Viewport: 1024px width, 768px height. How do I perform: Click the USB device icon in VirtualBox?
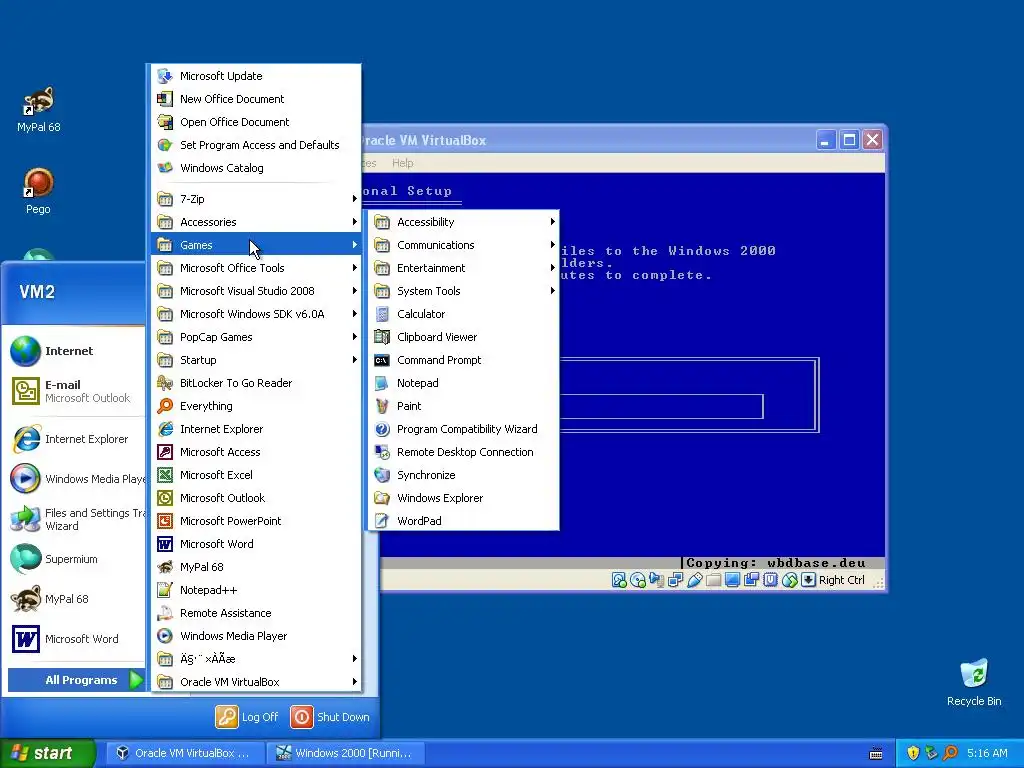694,580
